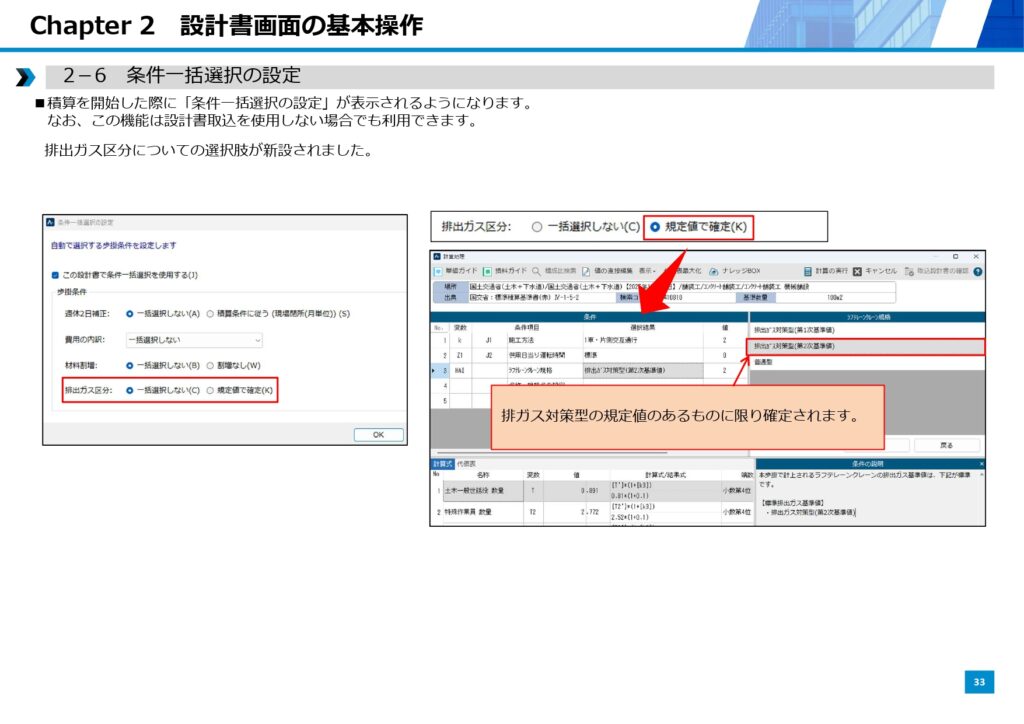
Task: Select 割増なし(W) radio for 材料割増
Action: click(210, 365)
